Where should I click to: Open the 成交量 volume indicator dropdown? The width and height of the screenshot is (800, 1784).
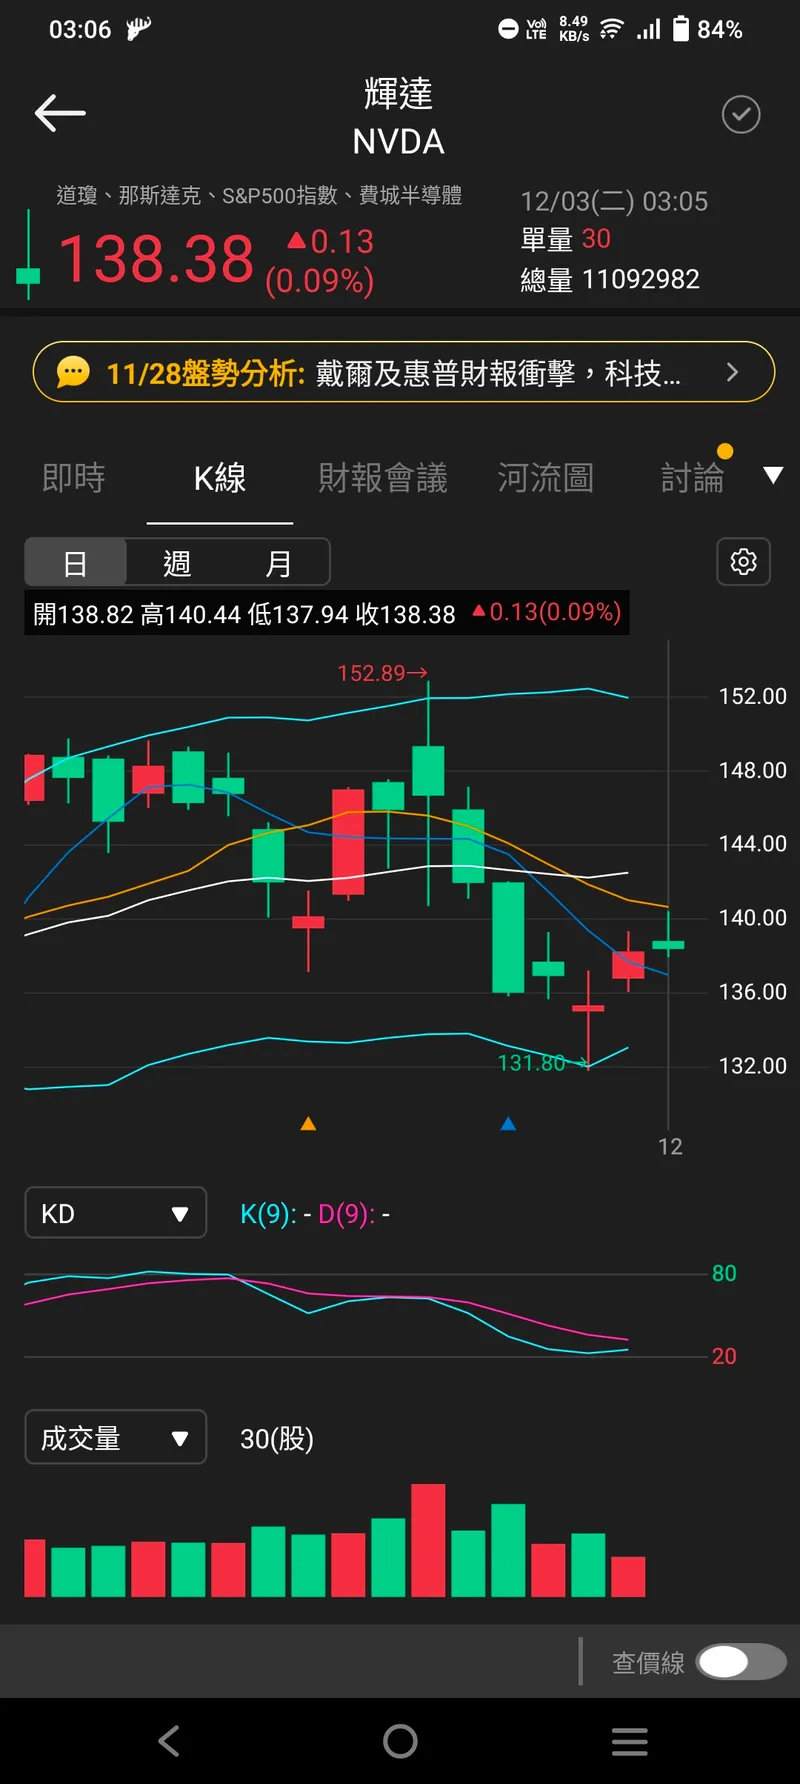coord(116,1438)
